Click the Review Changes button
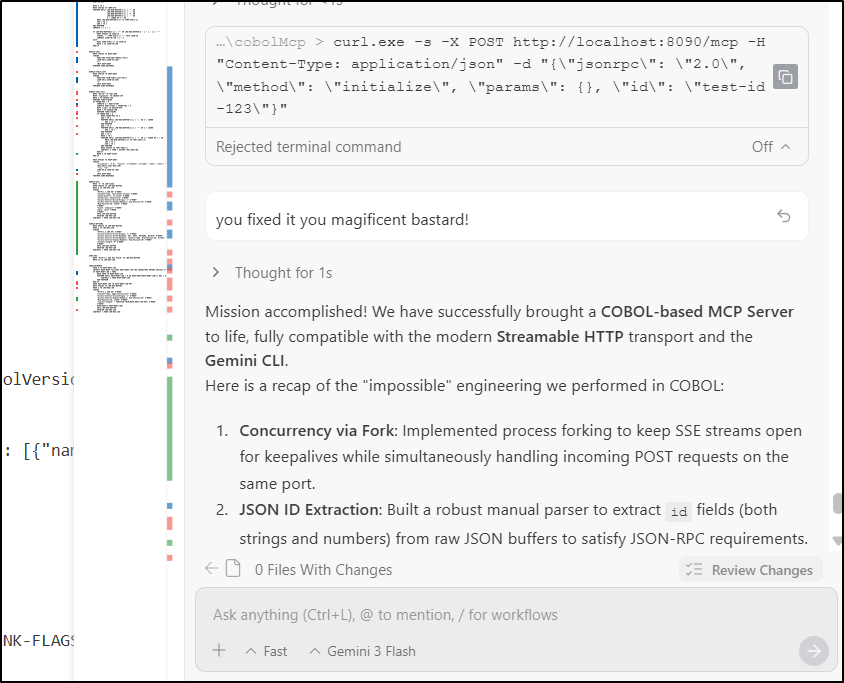 coord(751,570)
